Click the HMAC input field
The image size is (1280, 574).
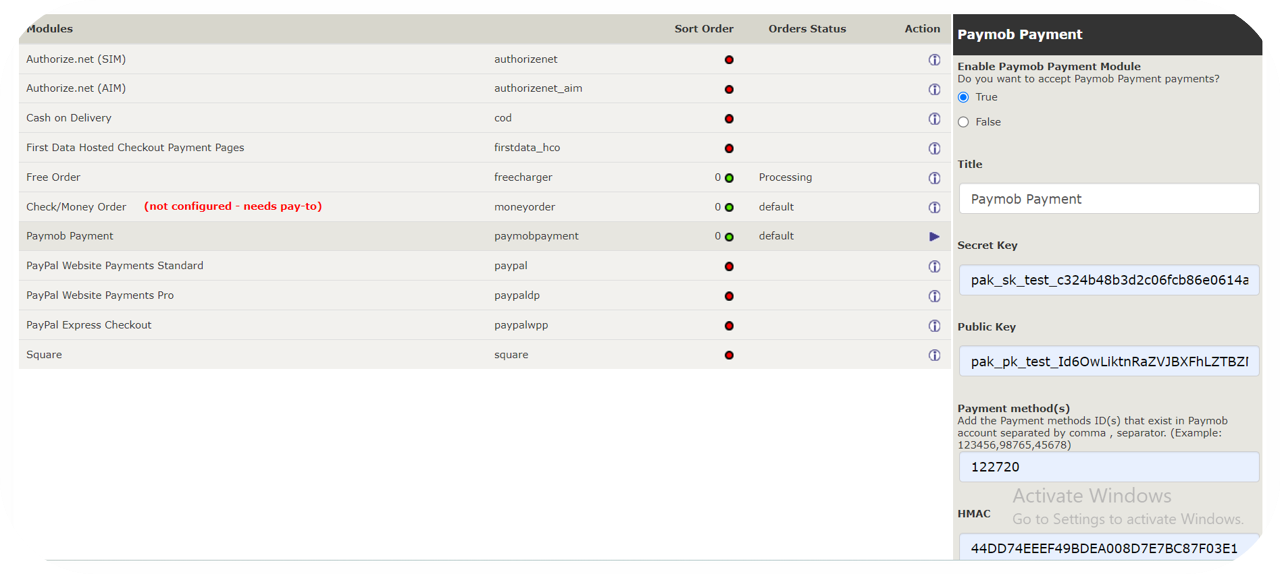pos(1108,548)
